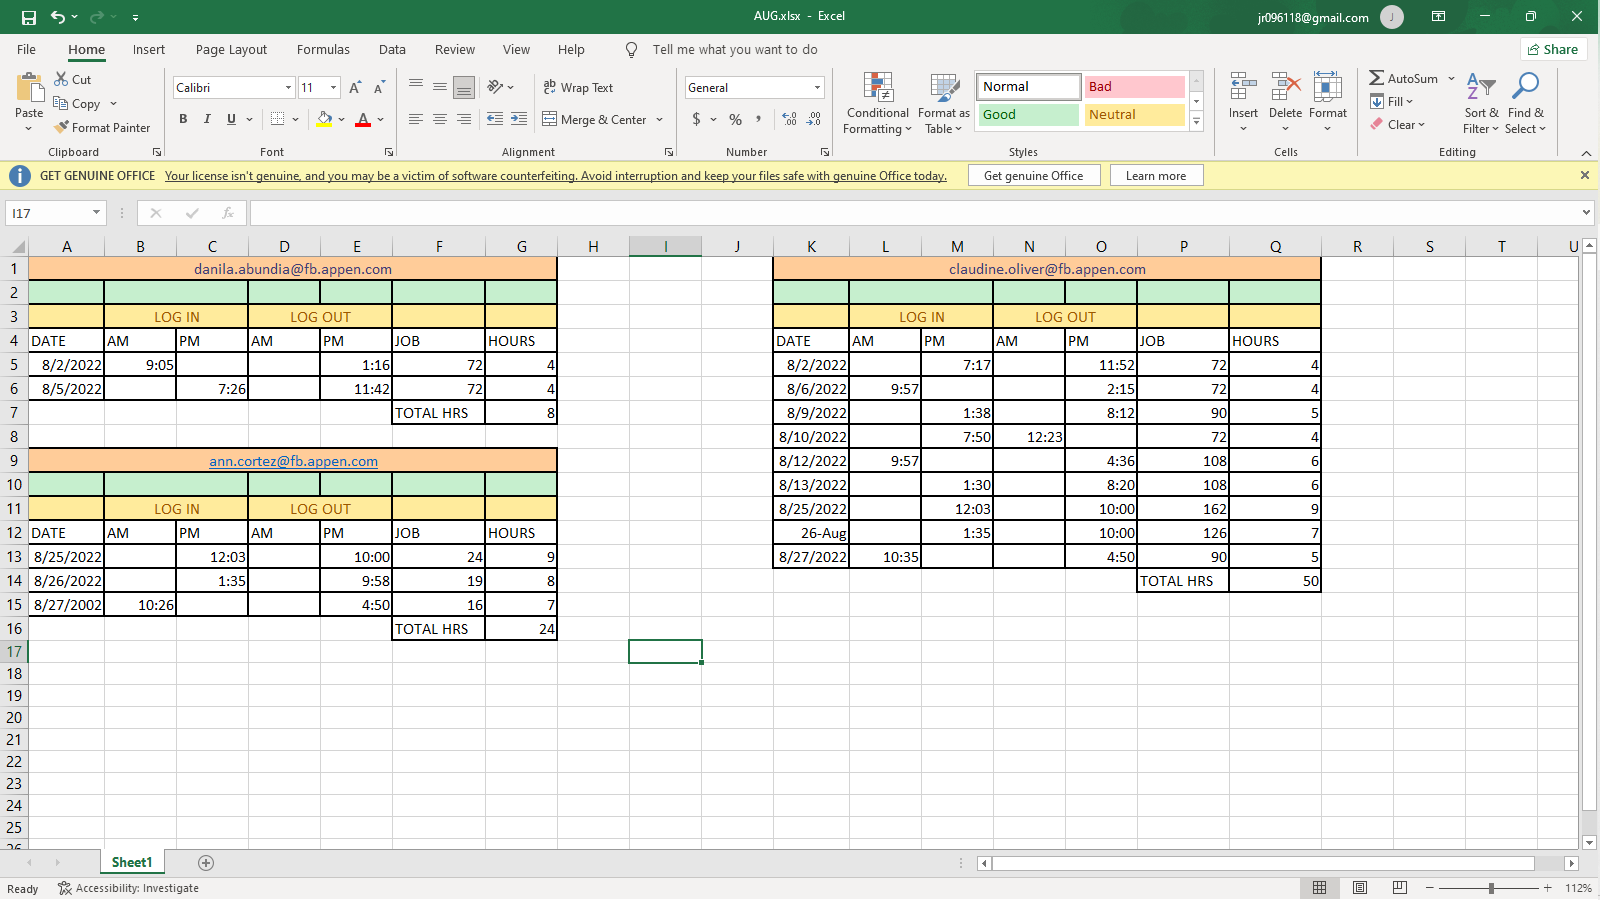The image size is (1600, 900).
Task: Open the Data tab
Action: 392,50
